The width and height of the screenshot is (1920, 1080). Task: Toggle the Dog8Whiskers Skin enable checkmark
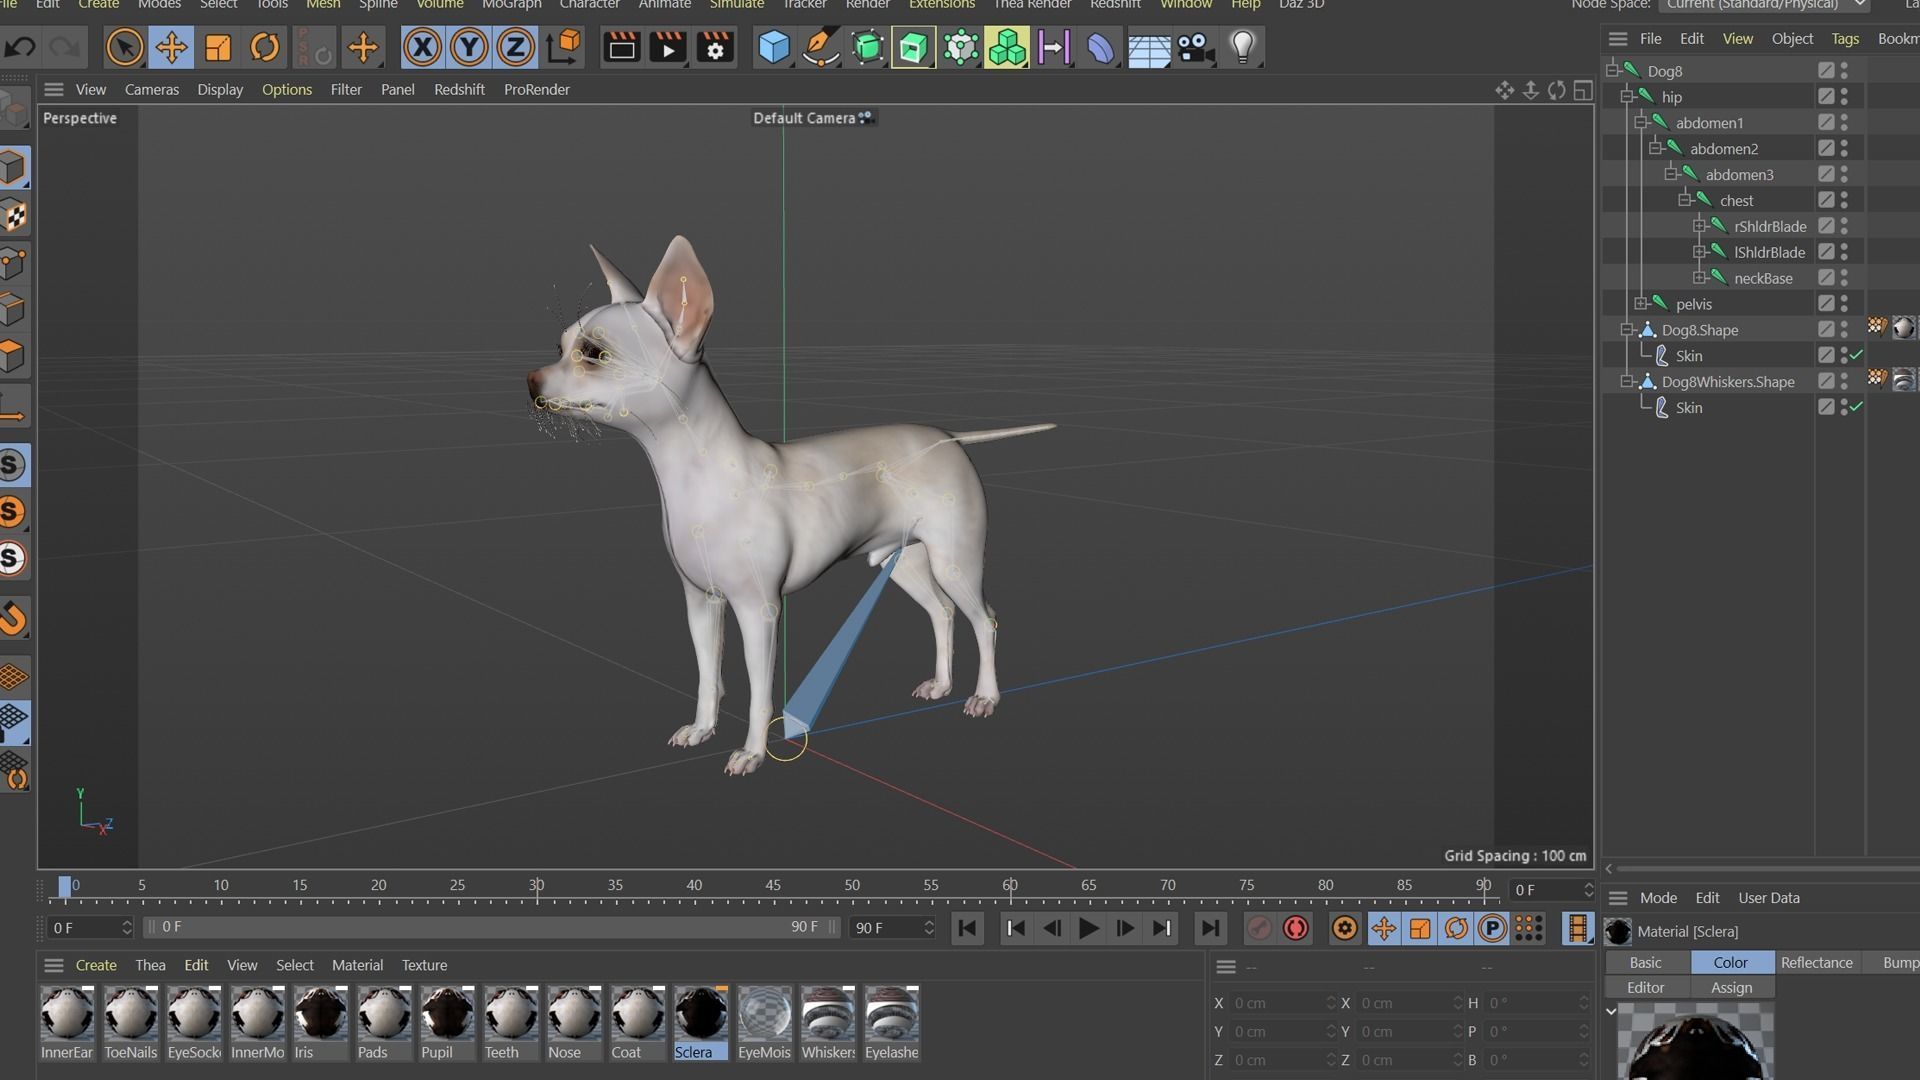click(x=1857, y=407)
